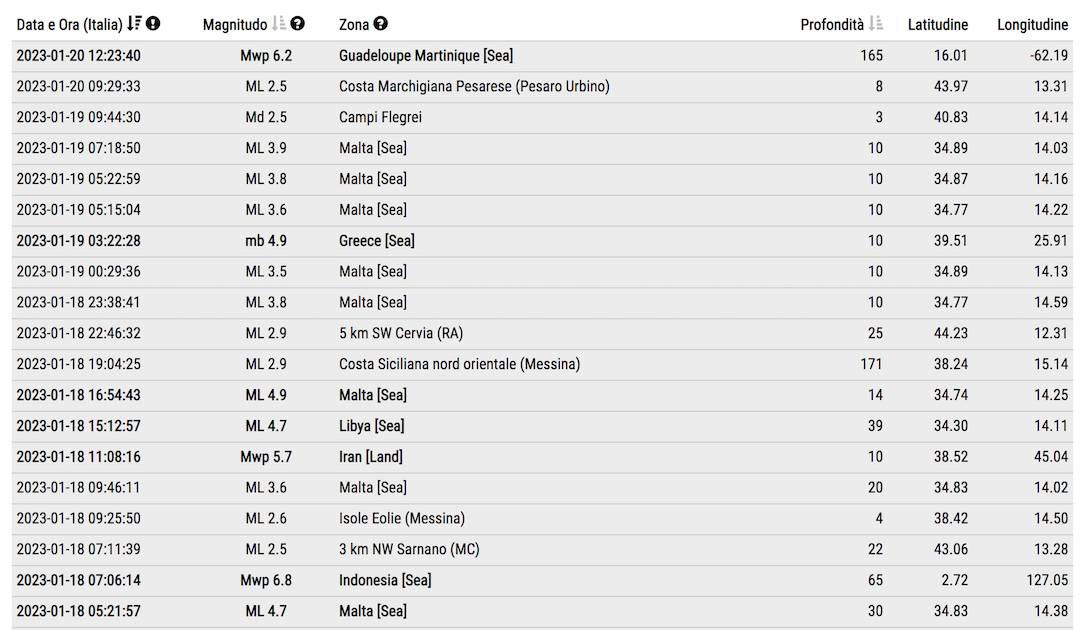Screen dimensions: 1087x630
Task: Select the Greece [Sea] mb 4.9 row
Action: 542,241
